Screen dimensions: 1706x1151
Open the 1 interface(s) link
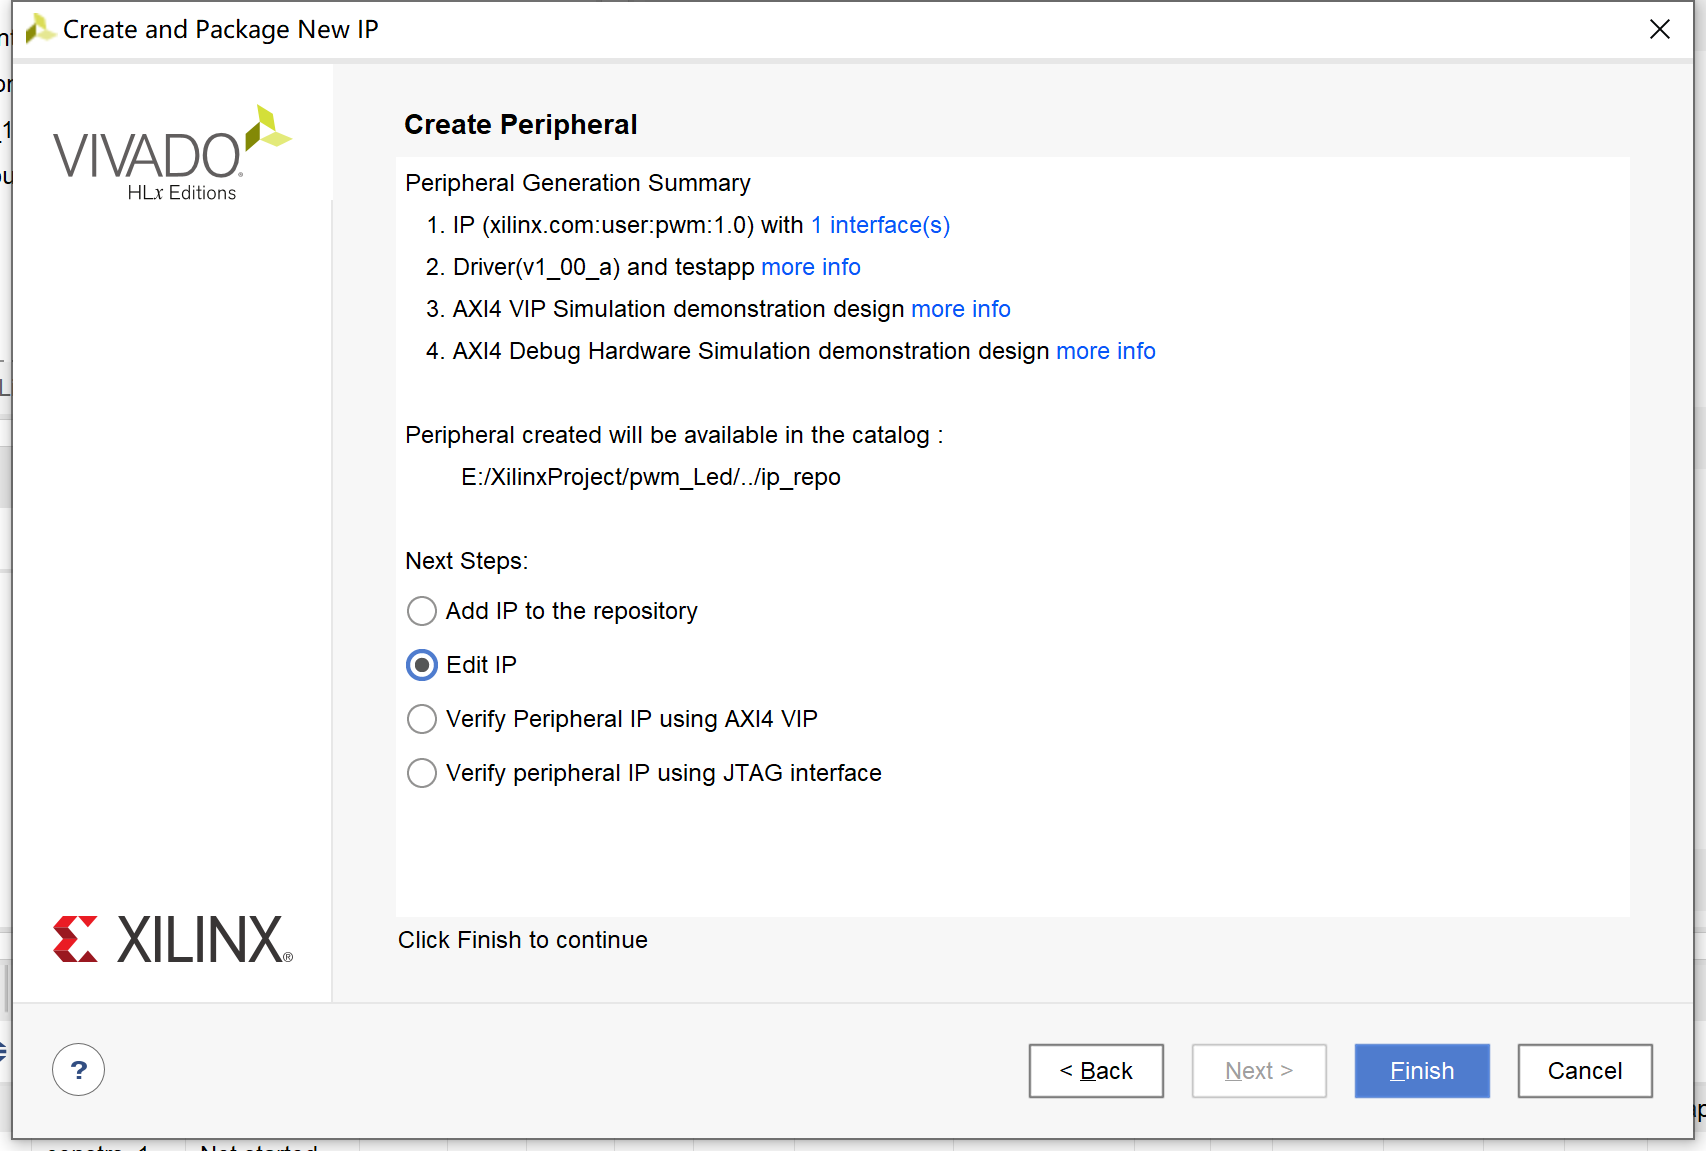880,225
